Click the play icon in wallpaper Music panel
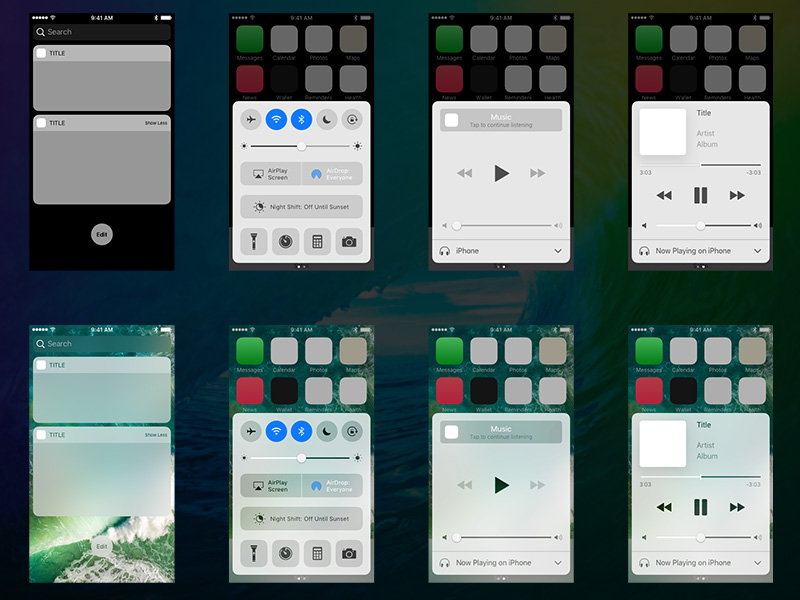800x600 pixels. (x=502, y=485)
